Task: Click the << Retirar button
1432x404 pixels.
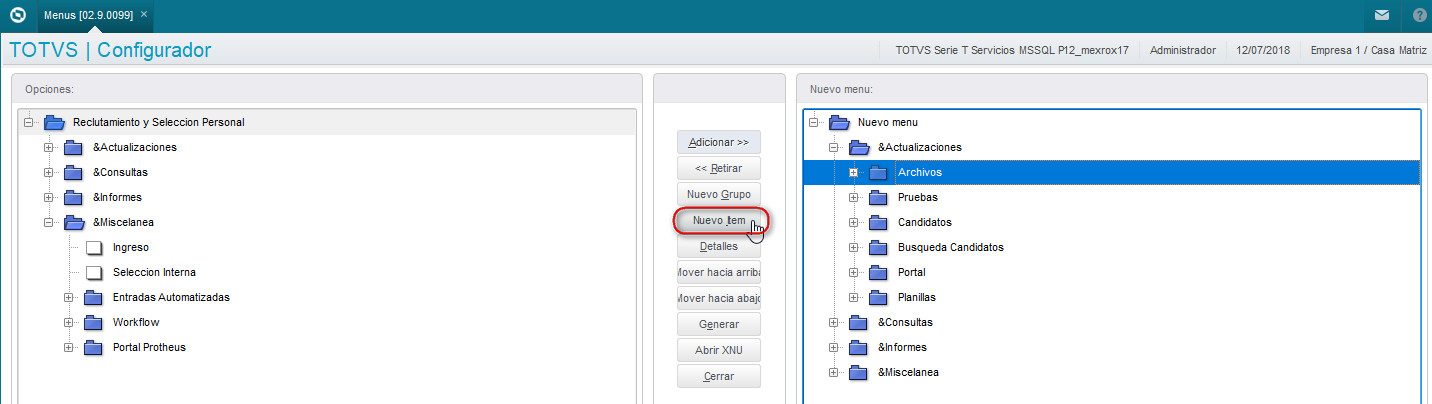Action: tap(719, 168)
